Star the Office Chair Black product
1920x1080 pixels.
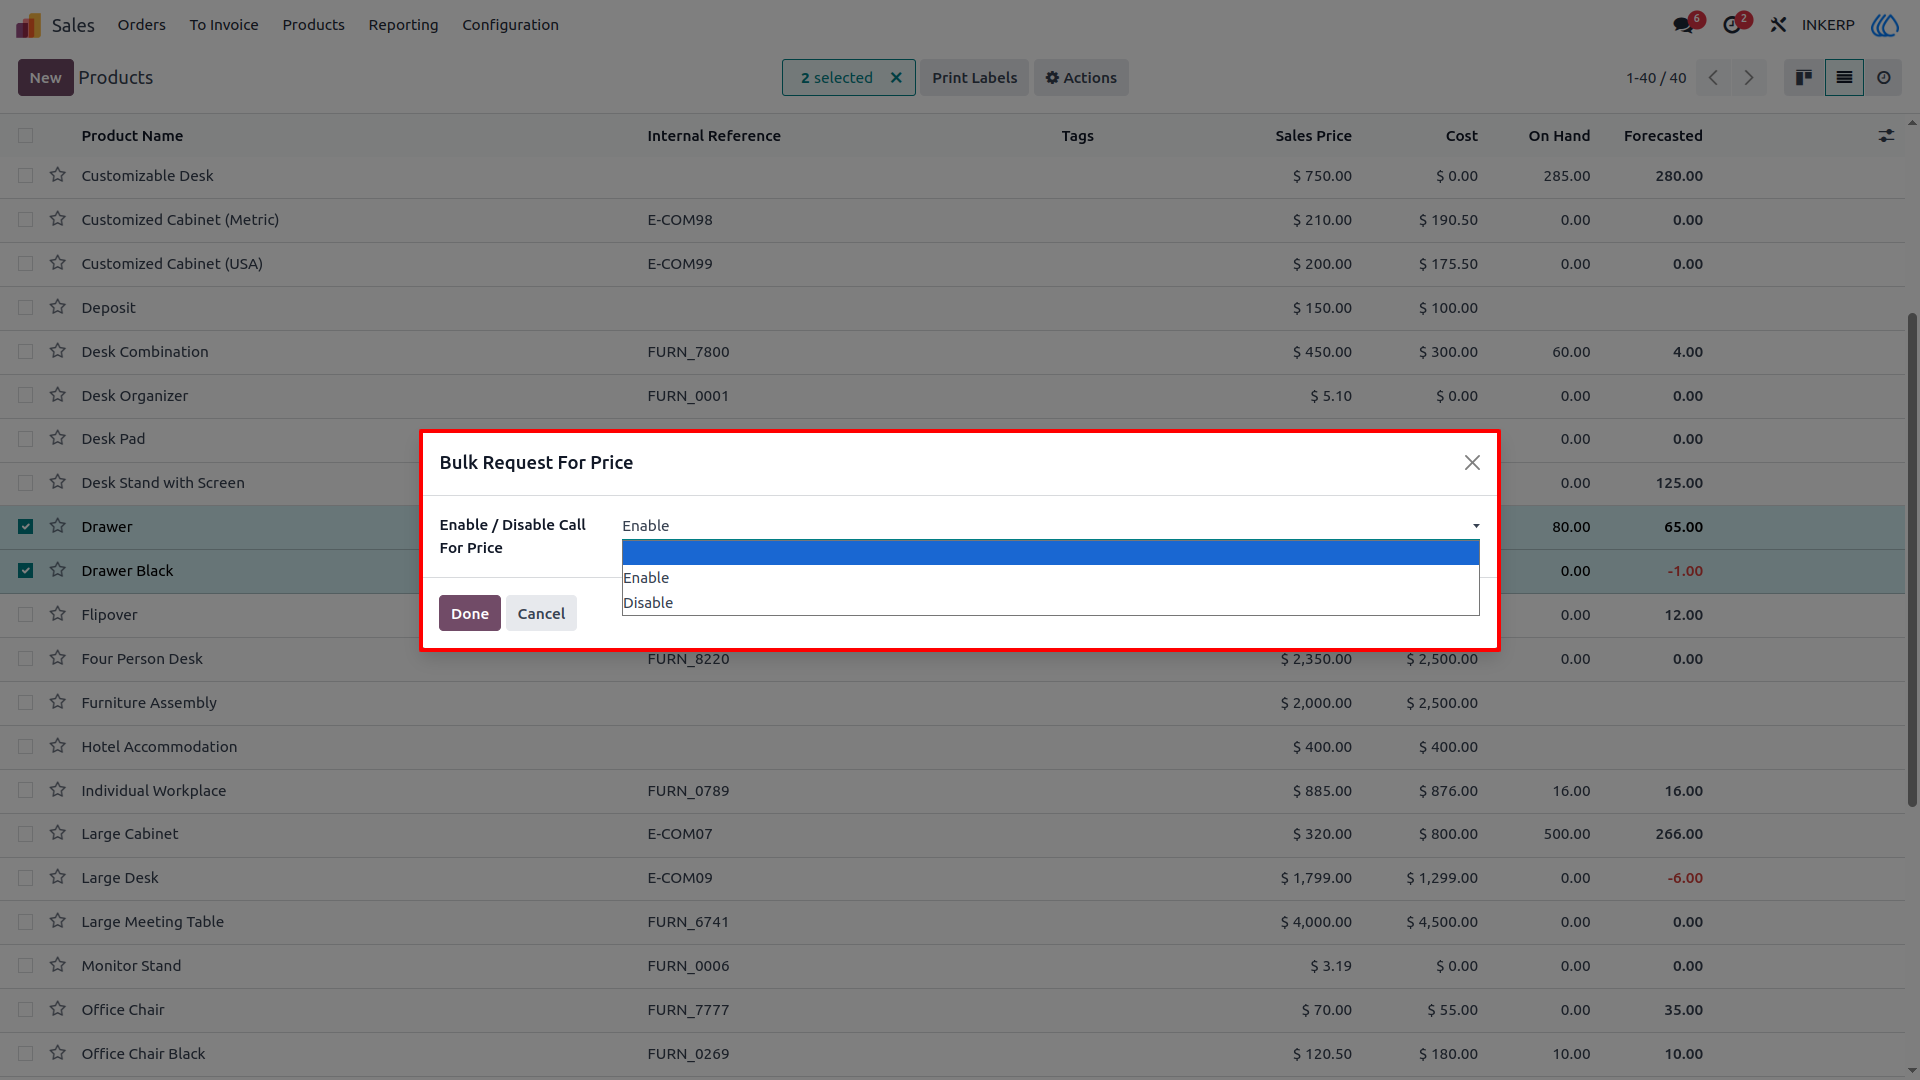(x=58, y=1053)
